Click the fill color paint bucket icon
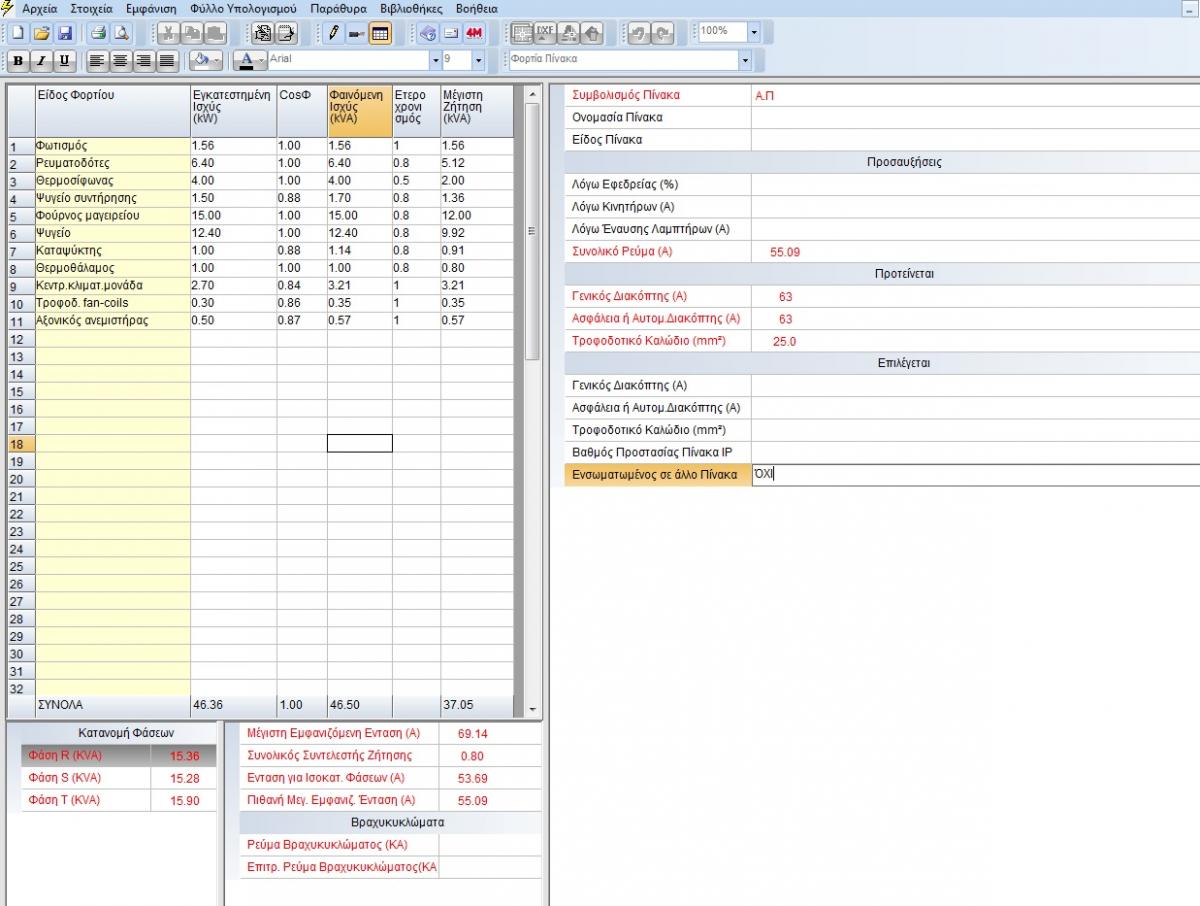 [x=201, y=60]
